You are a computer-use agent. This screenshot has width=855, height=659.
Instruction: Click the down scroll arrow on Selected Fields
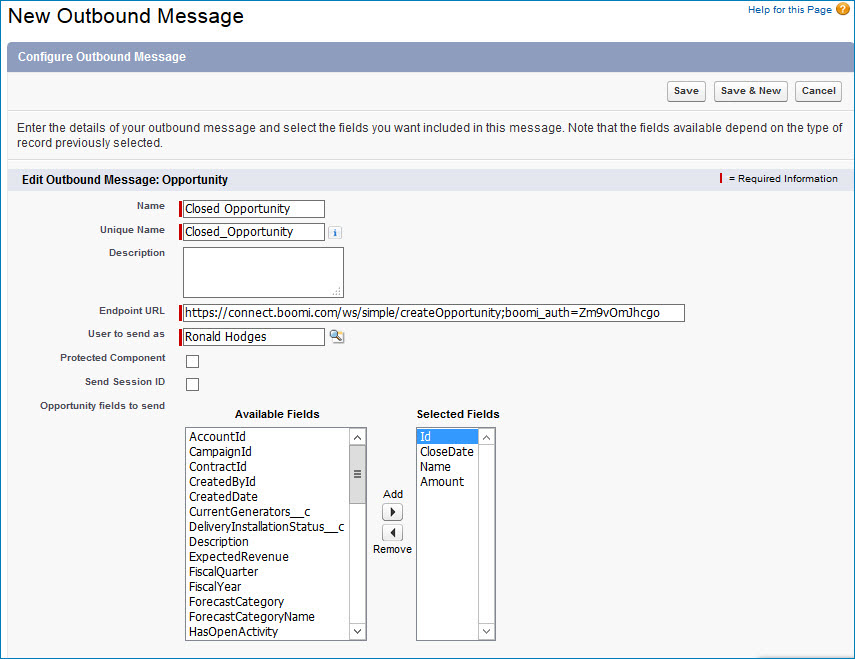coord(486,631)
